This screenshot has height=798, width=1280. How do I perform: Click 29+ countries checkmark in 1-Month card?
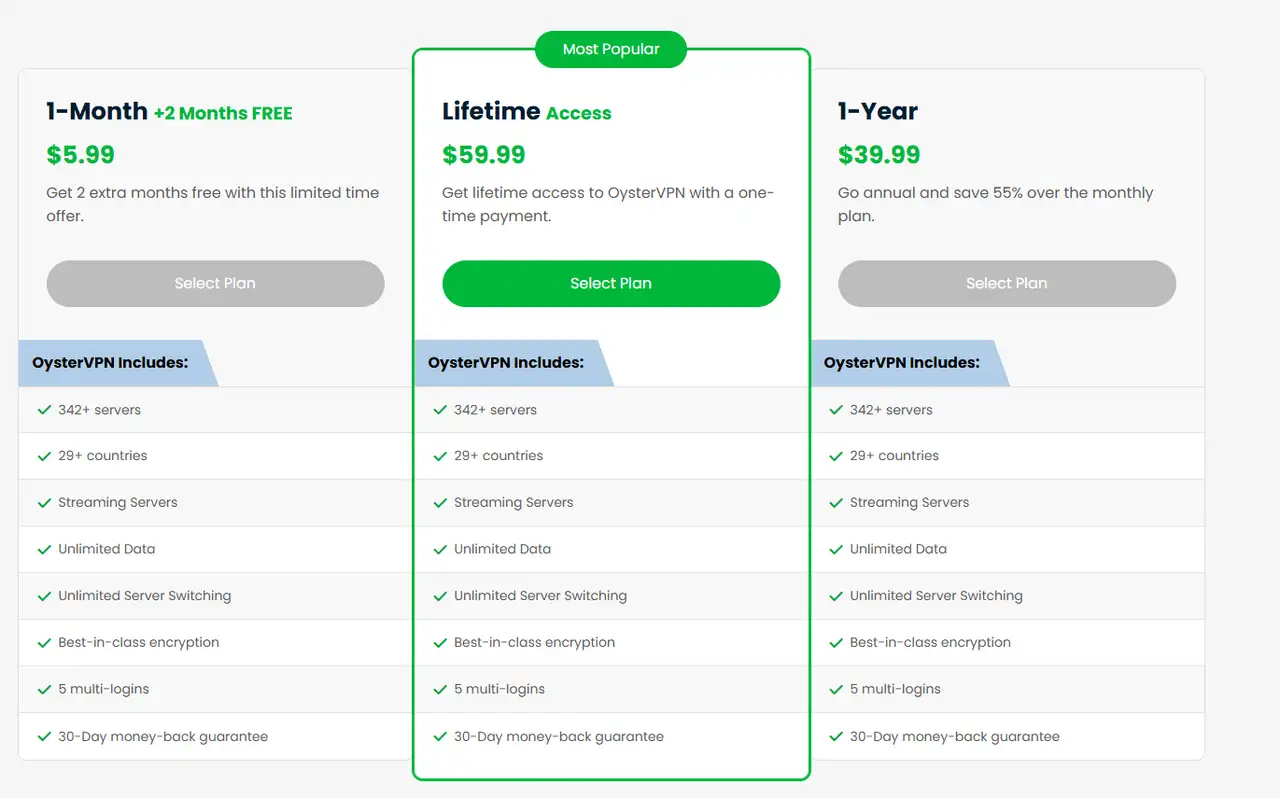pyautogui.click(x=44, y=455)
